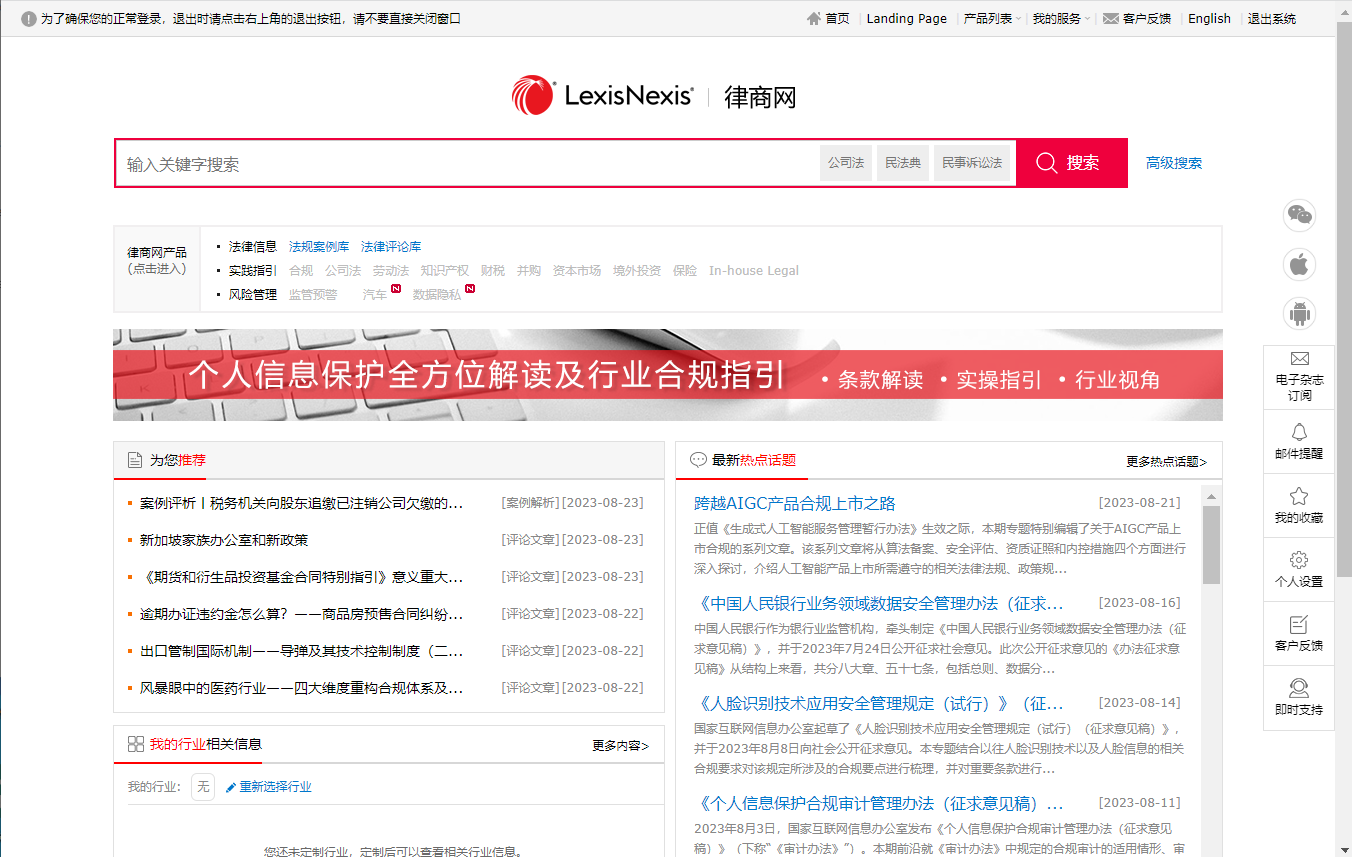
Task: Open 我的收藏 star icon
Action: point(1299,496)
